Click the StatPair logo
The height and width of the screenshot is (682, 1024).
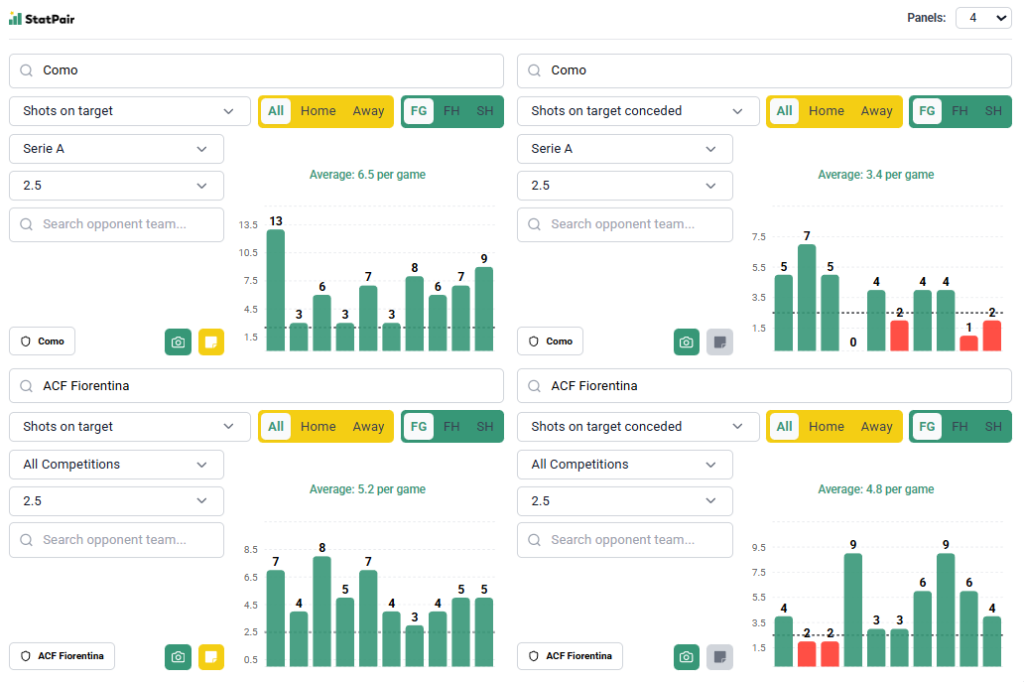click(x=42, y=18)
